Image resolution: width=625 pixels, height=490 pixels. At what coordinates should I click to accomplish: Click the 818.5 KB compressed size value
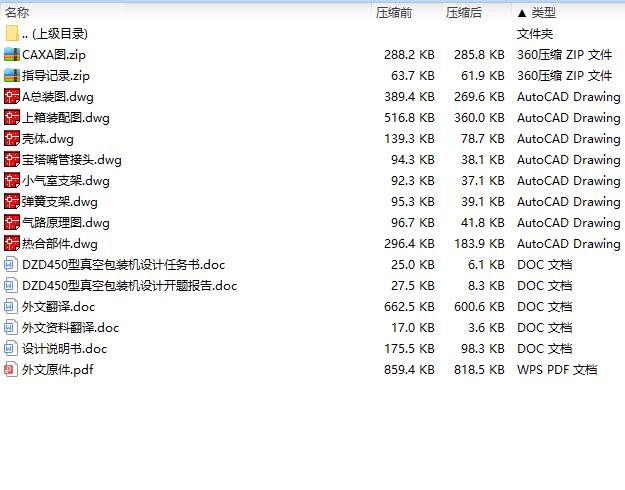click(480, 370)
